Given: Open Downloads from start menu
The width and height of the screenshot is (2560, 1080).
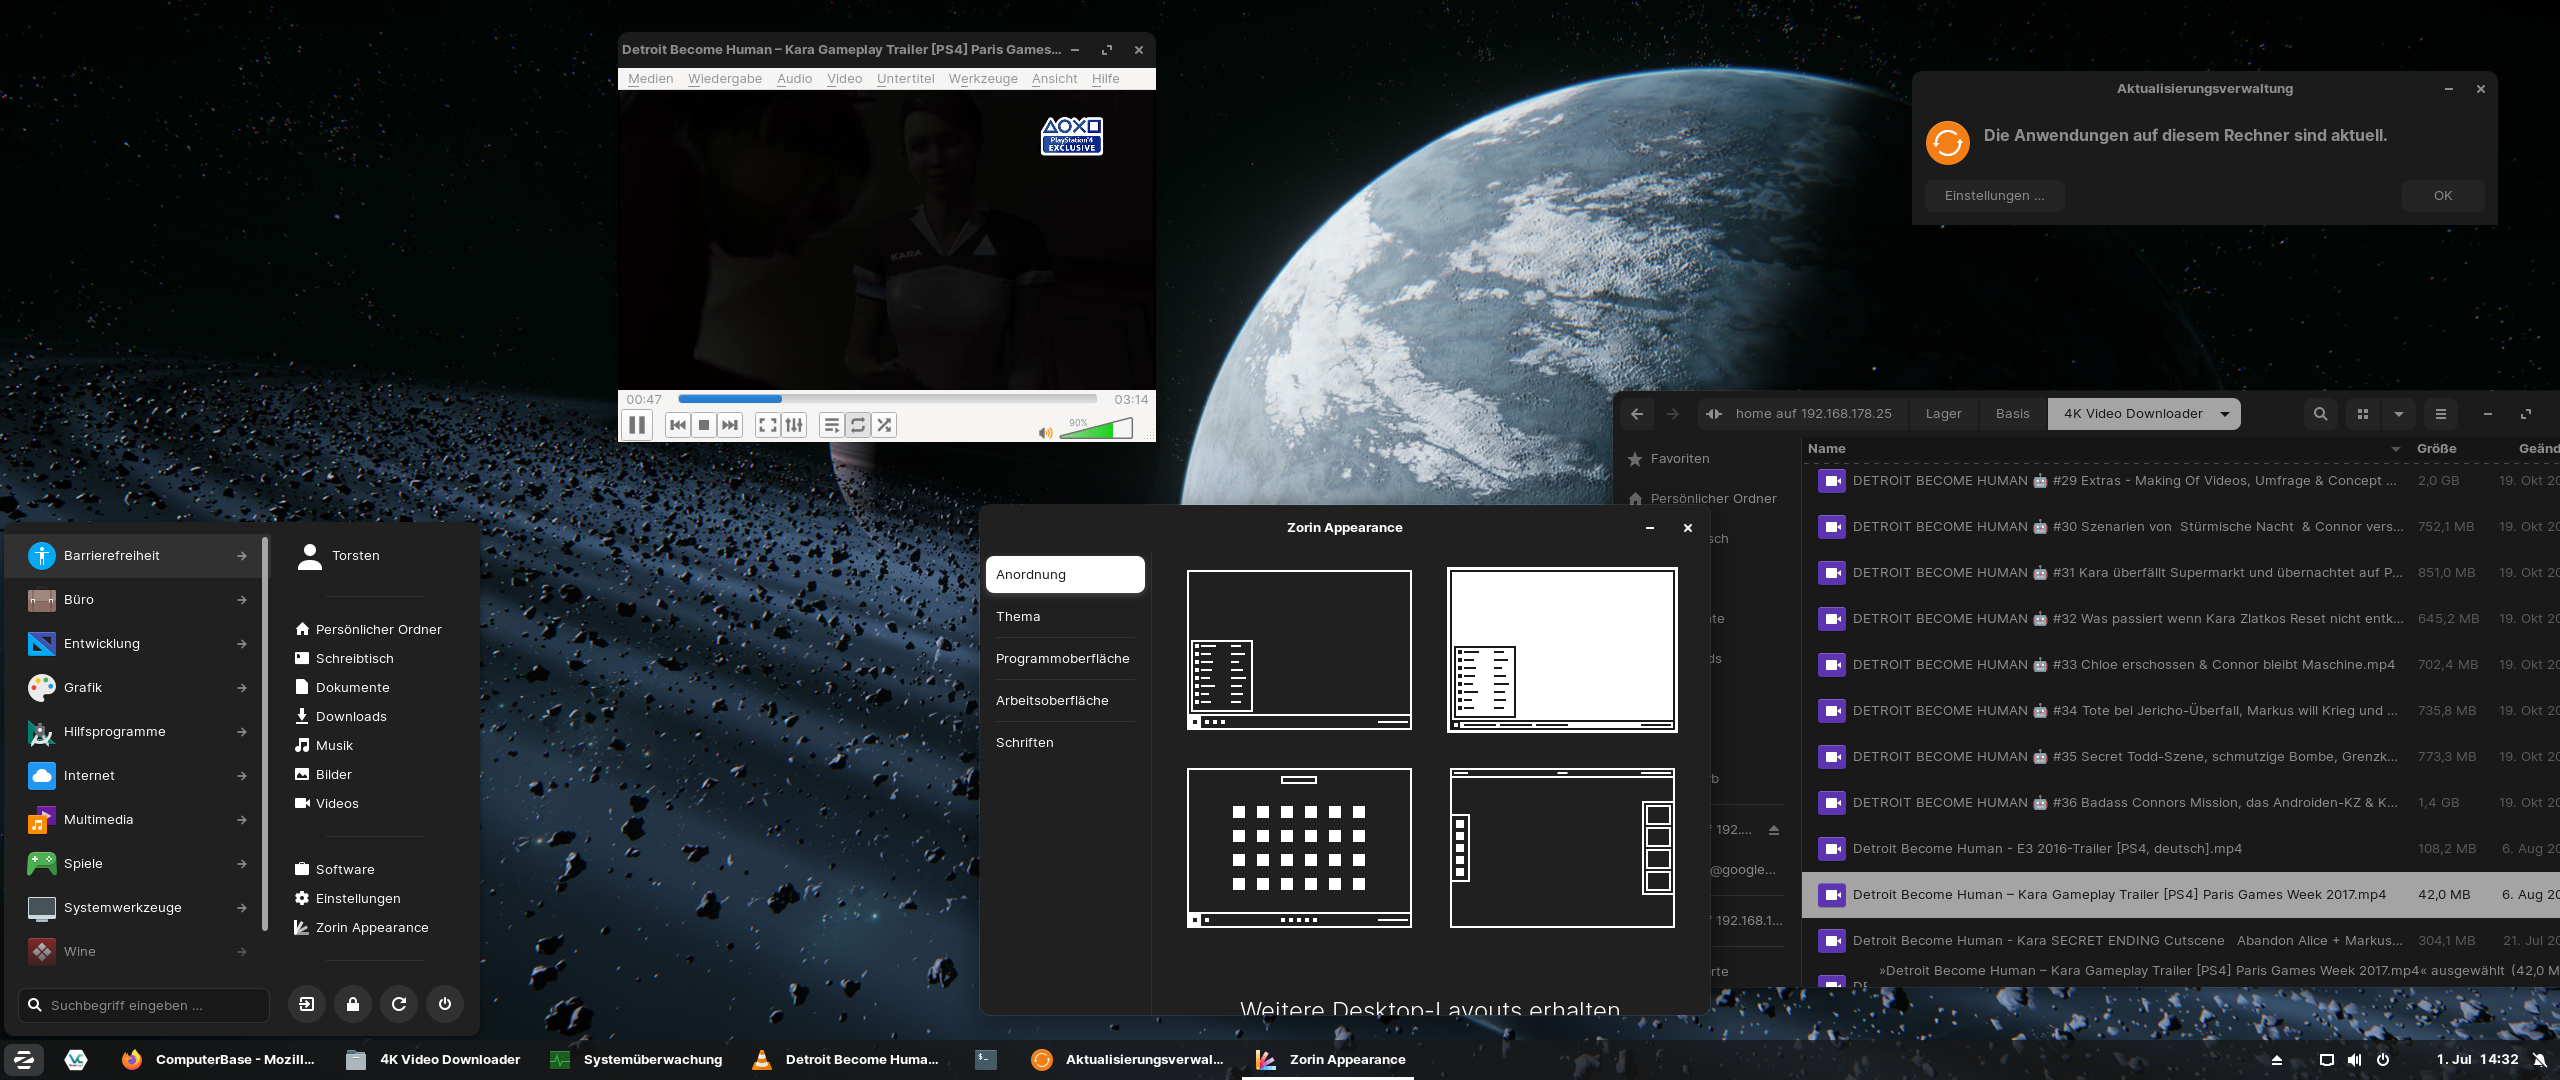Looking at the screenshot, I should click(x=341, y=717).
